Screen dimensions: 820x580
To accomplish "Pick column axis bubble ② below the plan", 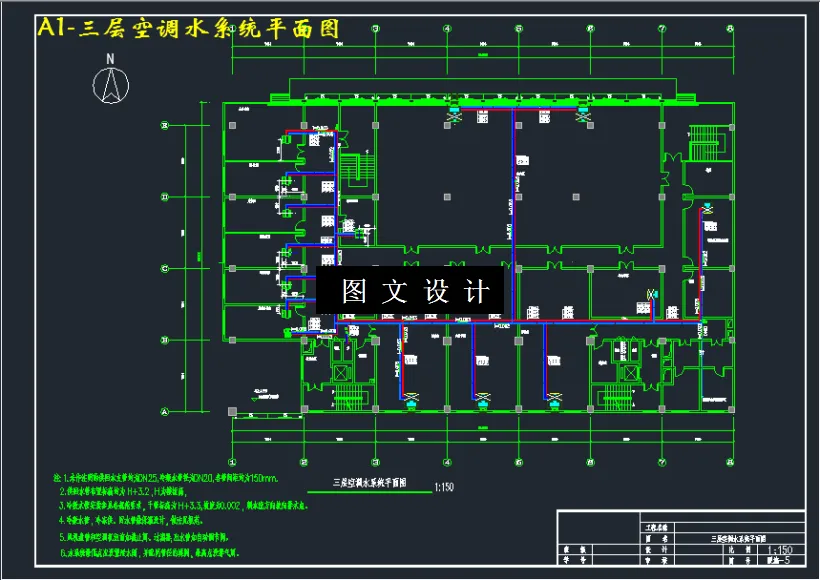I will [304, 462].
